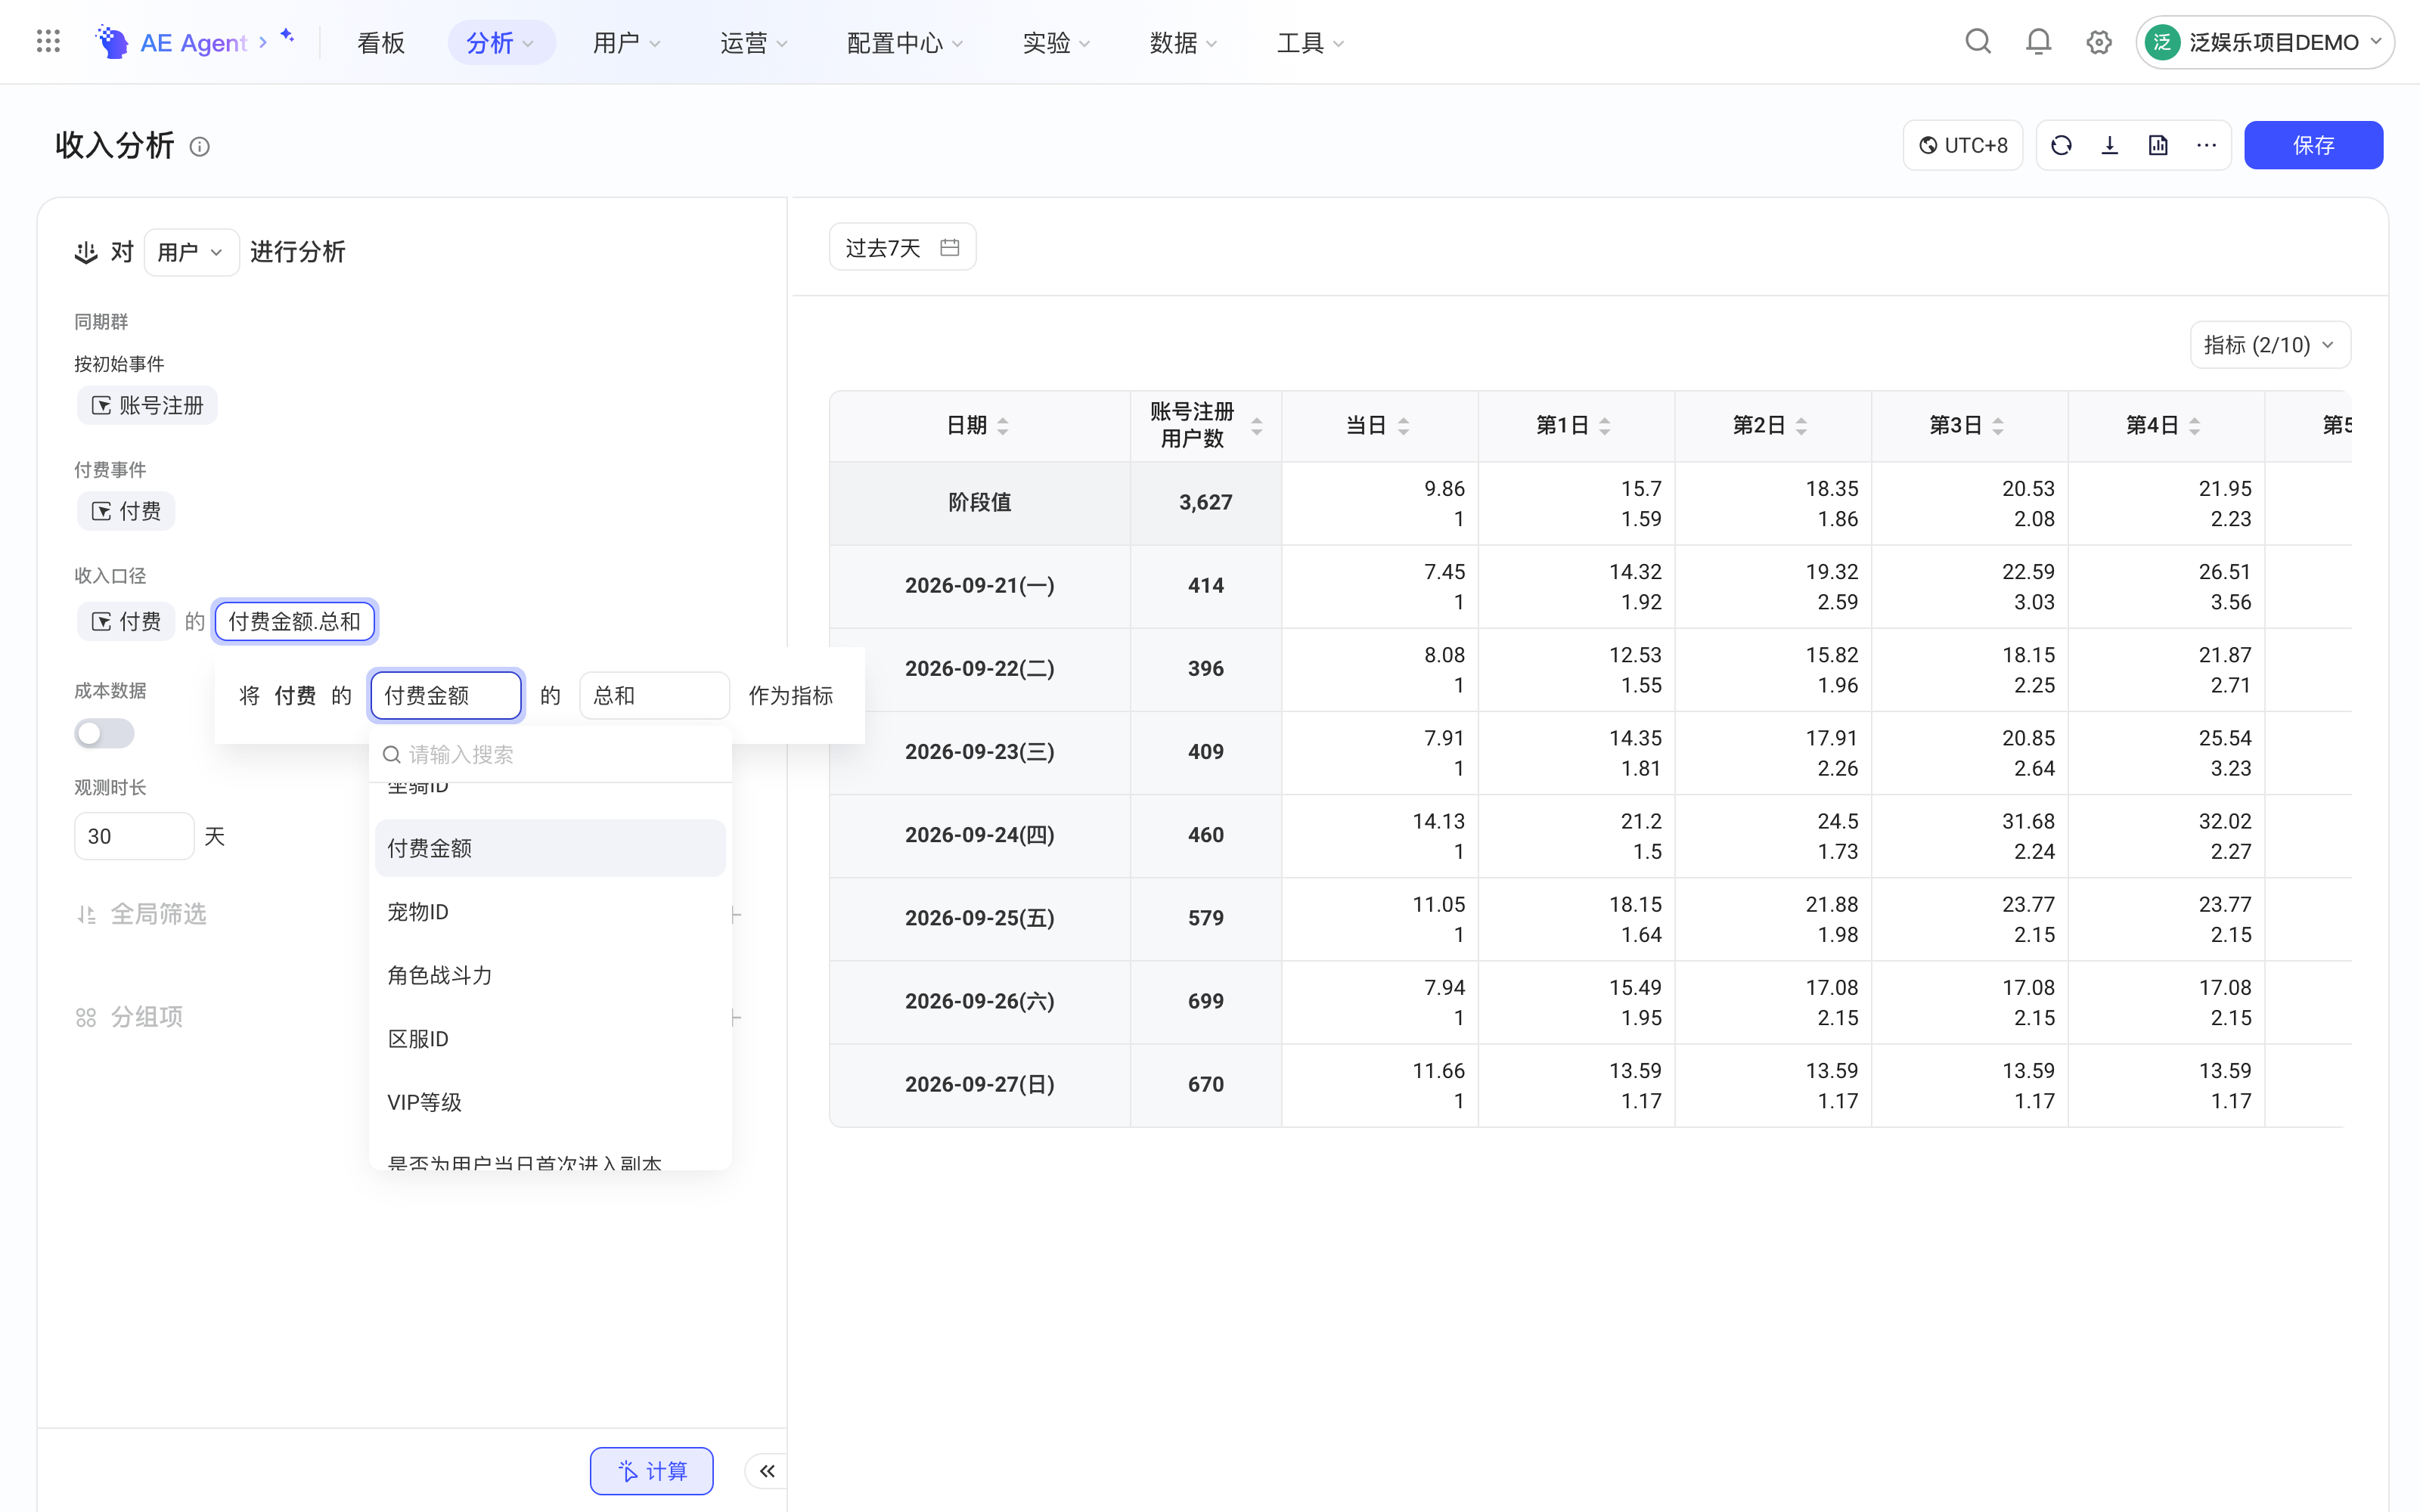Sort the table by 当日 column

(x=1404, y=426)
